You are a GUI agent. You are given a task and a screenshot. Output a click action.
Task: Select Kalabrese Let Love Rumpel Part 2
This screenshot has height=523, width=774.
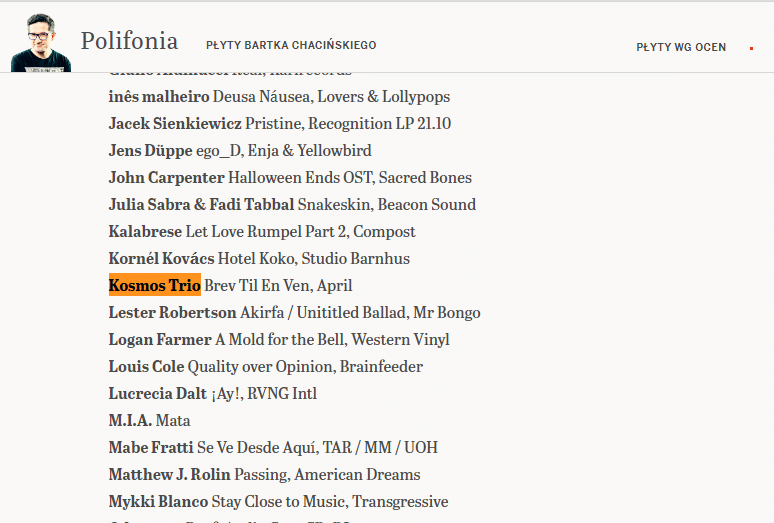[262, 232]
